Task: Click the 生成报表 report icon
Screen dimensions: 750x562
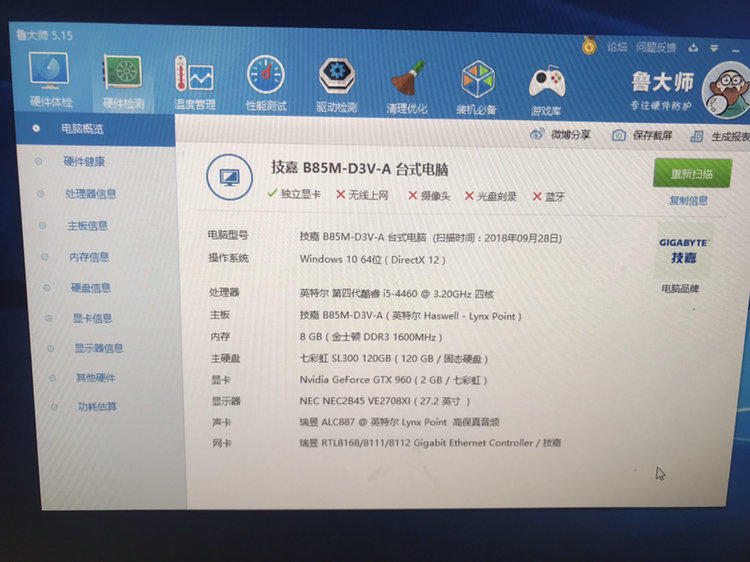Action: click(696, 137)
